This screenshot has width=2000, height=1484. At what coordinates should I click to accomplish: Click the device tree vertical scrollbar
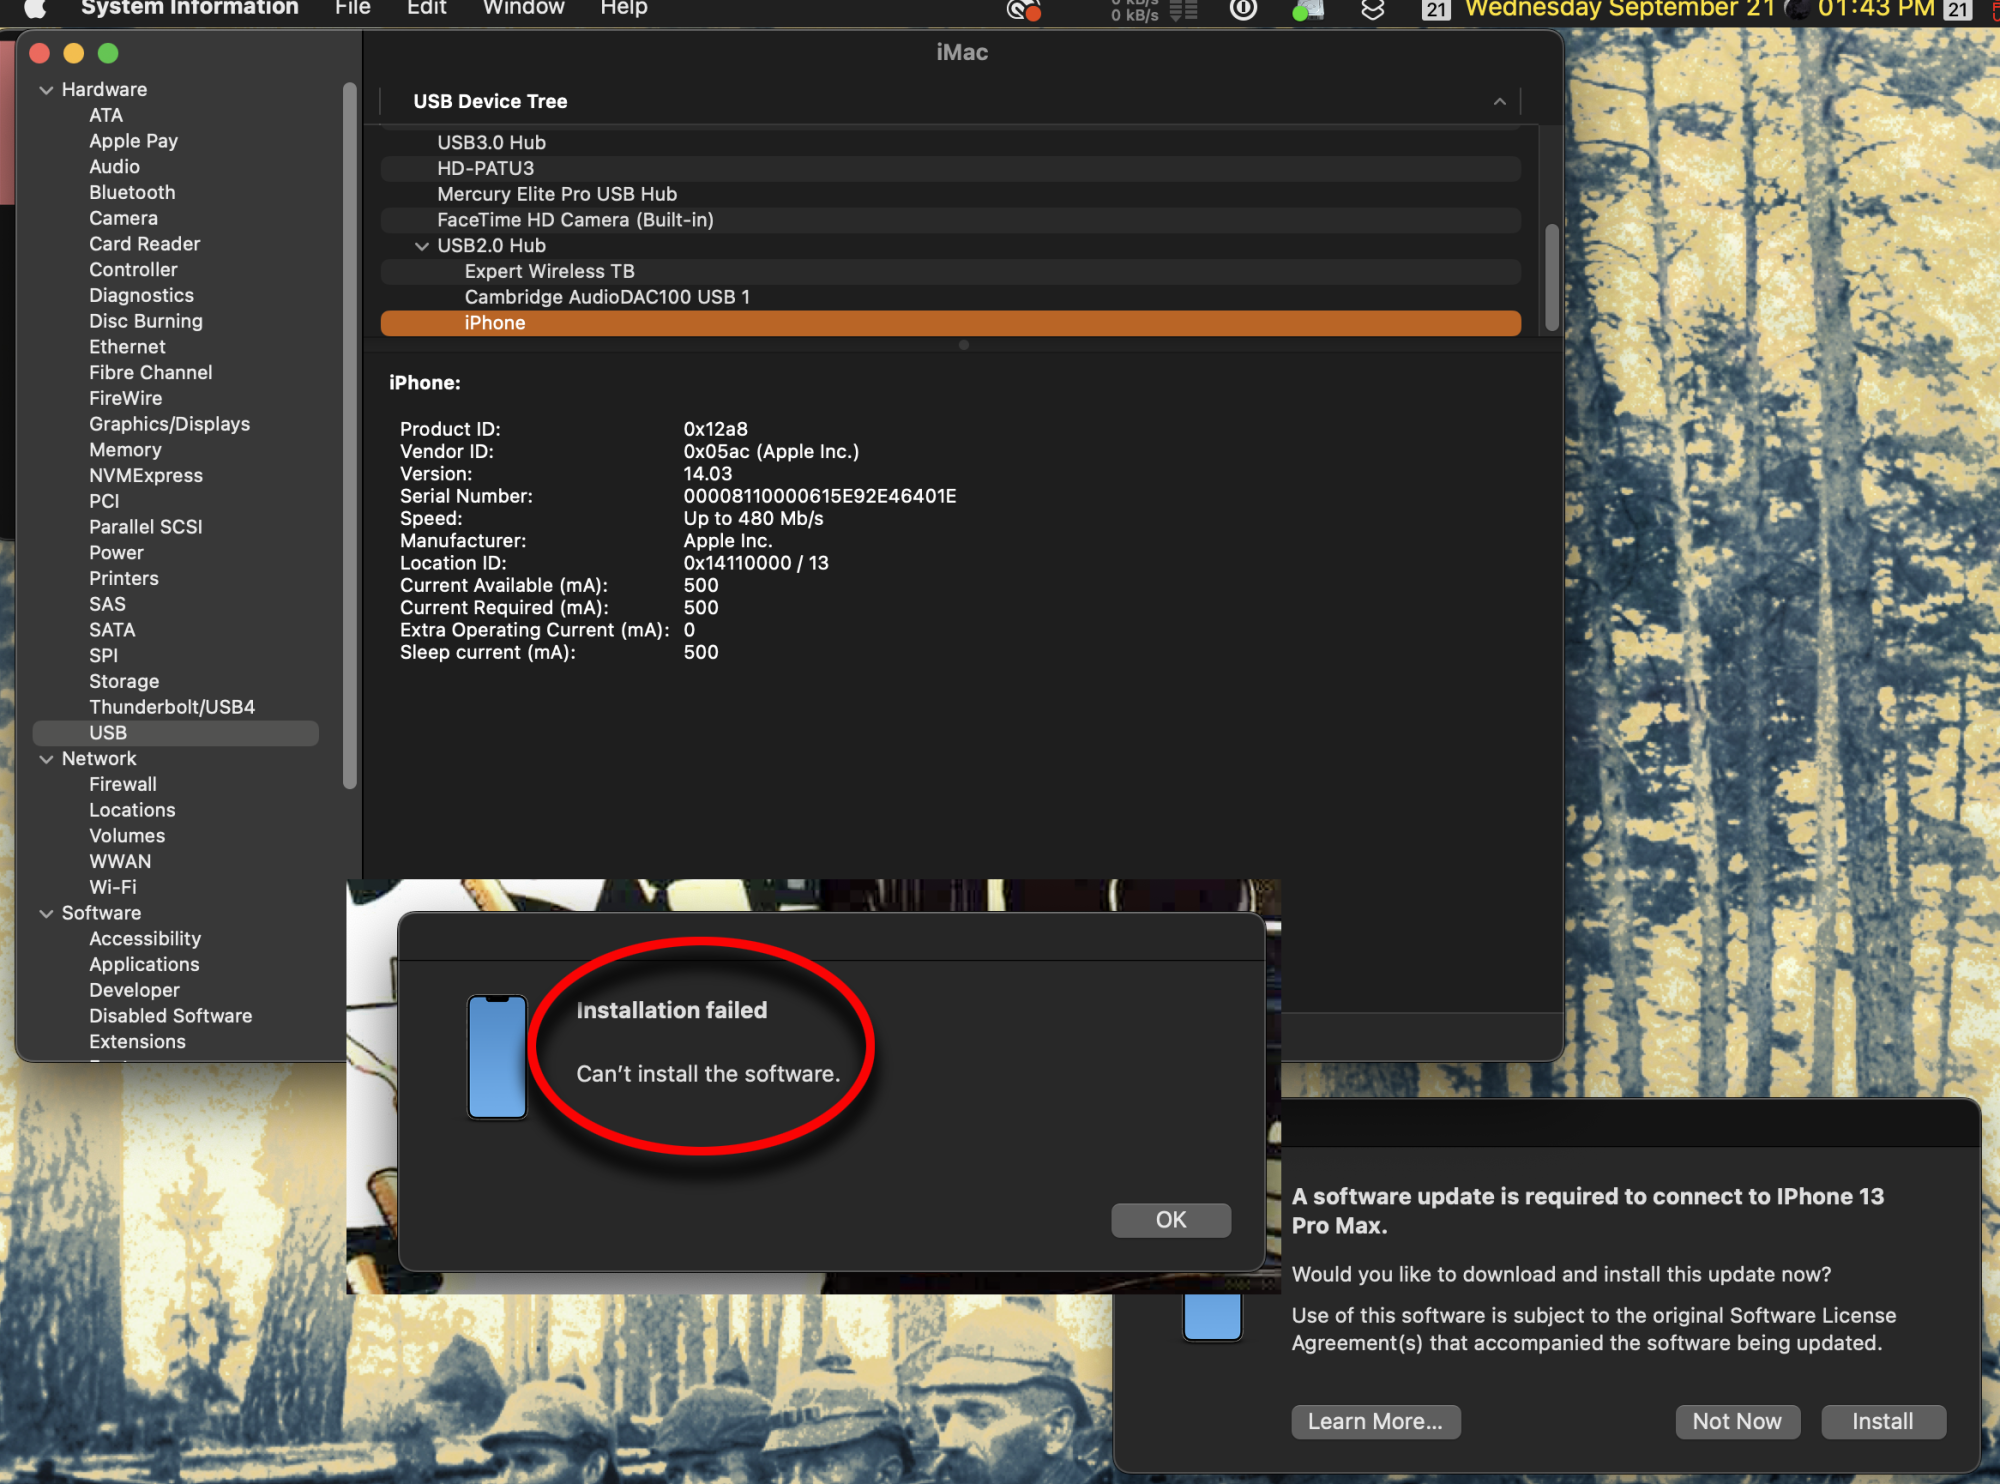coord(1551,277)
